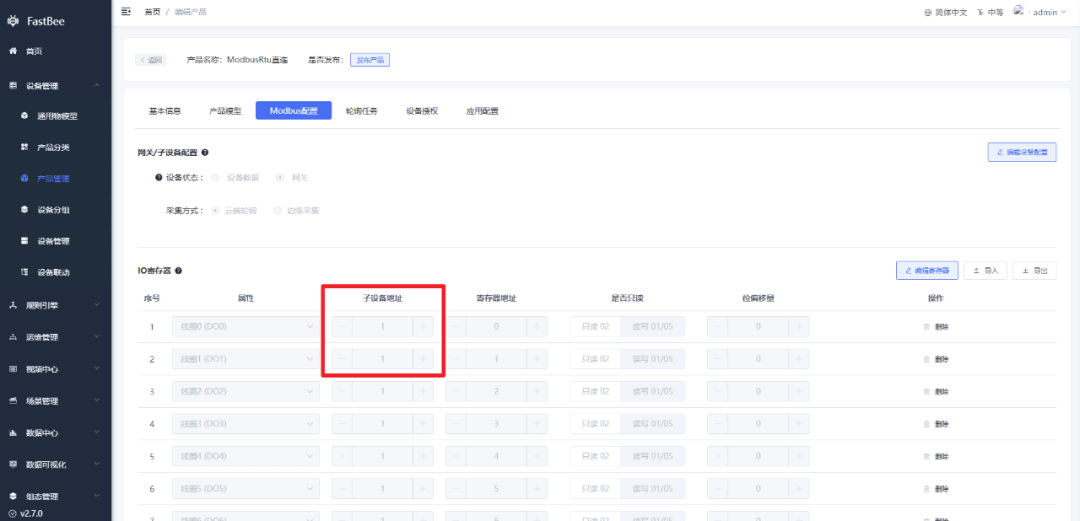Image resolution: width=1080 pixels, height=521 pixels.
Task: Click the font size icon in header
Action: 980,12
